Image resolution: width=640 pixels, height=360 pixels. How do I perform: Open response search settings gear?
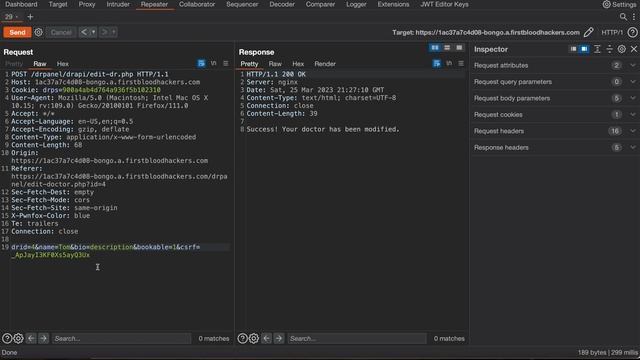coord(254,338)
